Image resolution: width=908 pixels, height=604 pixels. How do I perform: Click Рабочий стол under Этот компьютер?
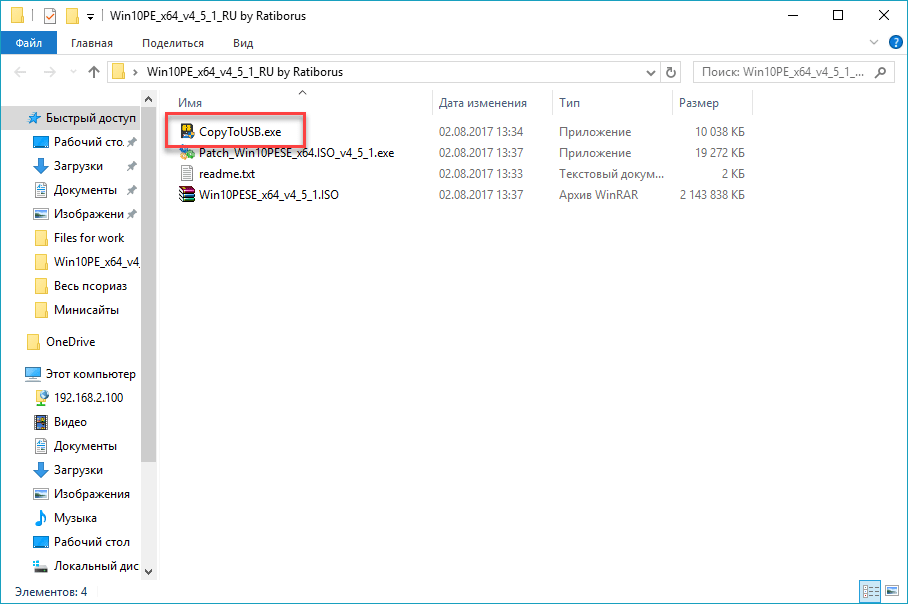[81, 542]
